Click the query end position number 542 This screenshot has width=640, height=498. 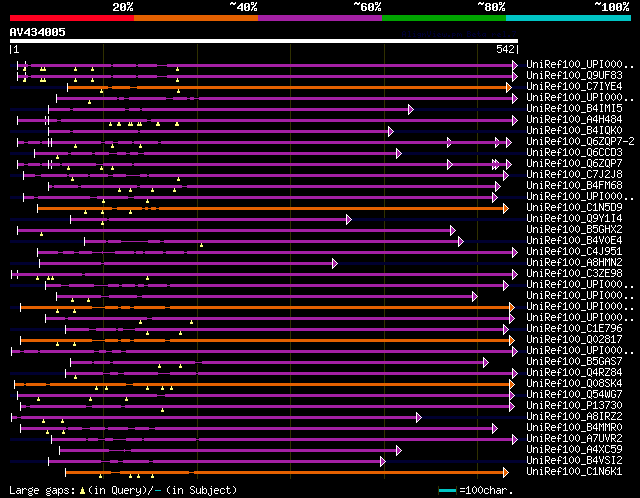tap(505, 49)
